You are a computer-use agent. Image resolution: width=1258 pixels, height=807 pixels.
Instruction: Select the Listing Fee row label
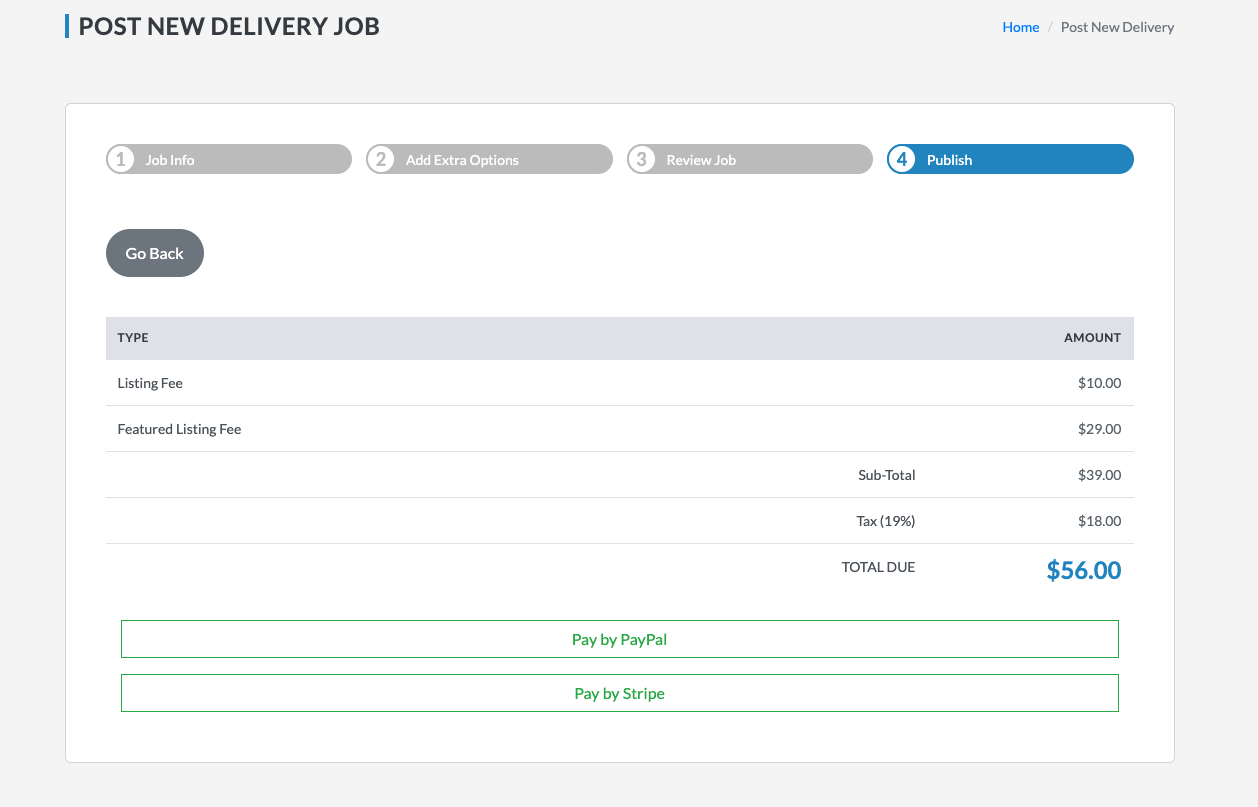pyautogui.click(x=150, y=383)
